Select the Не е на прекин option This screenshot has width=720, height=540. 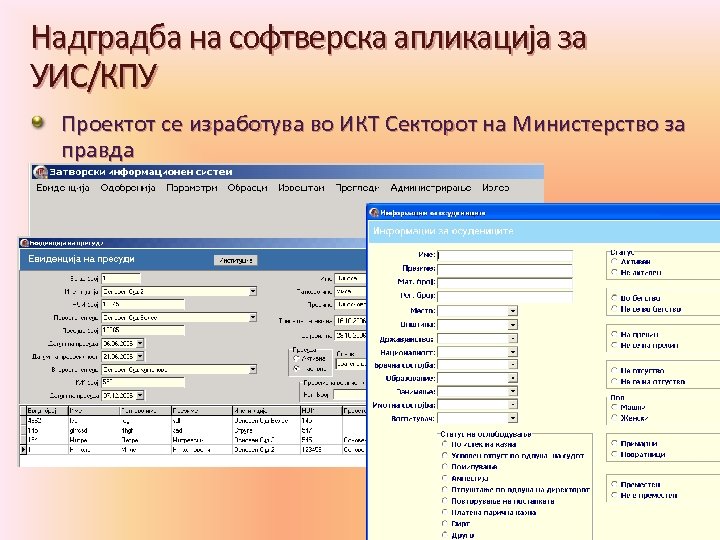(614, 345)
